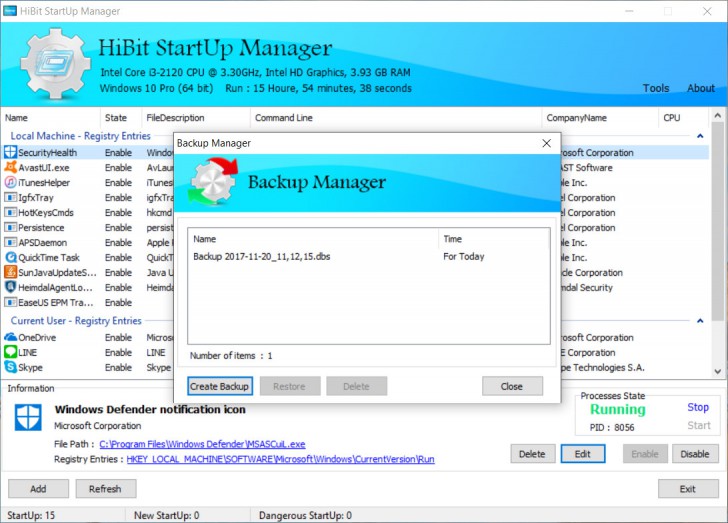Click AVAST Software company cell

coord(587,167)
